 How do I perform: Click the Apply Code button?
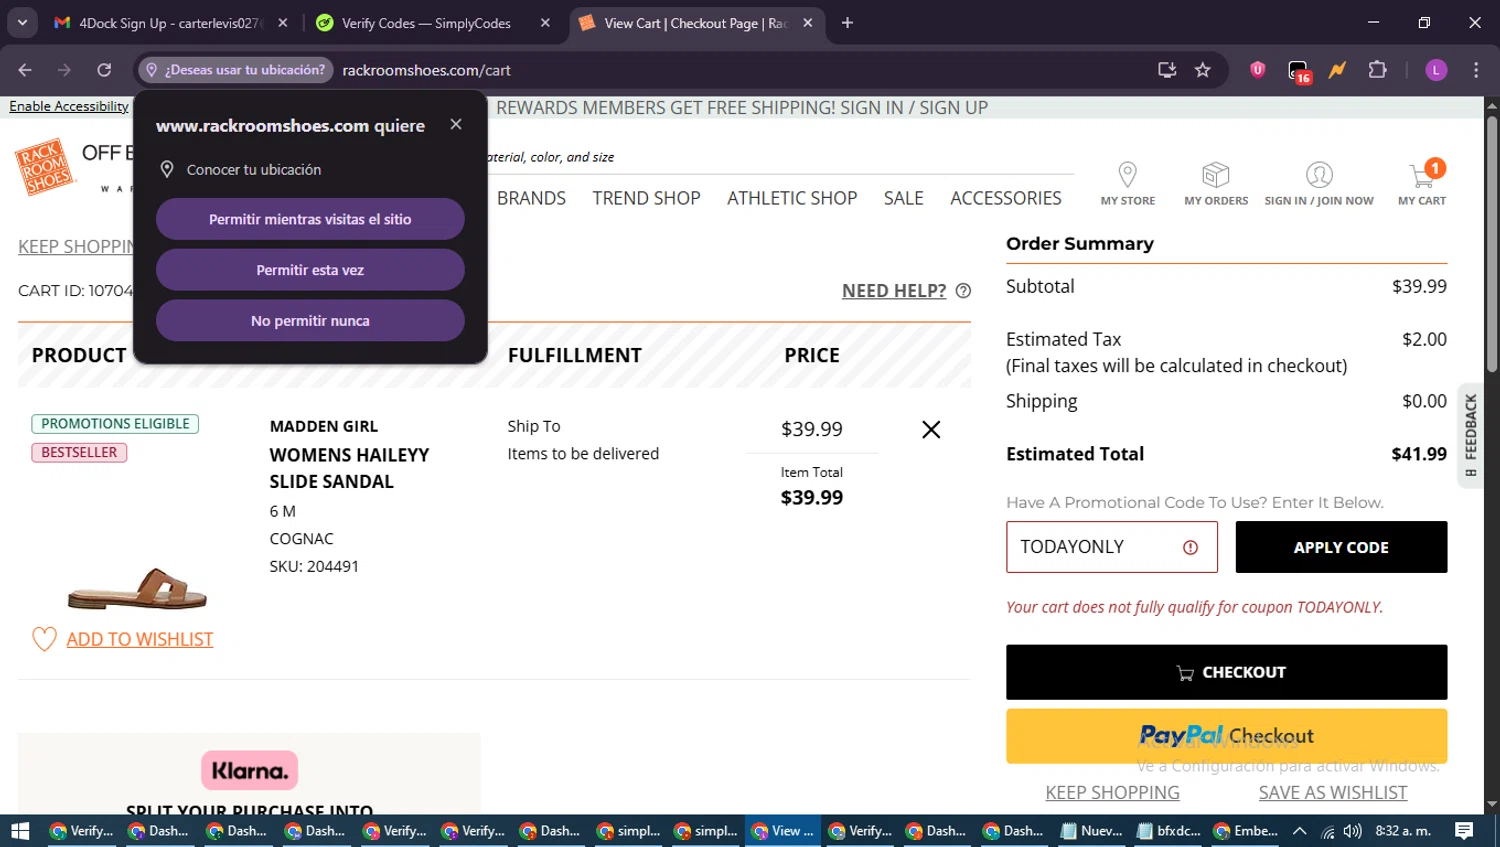click(1341, 547)
